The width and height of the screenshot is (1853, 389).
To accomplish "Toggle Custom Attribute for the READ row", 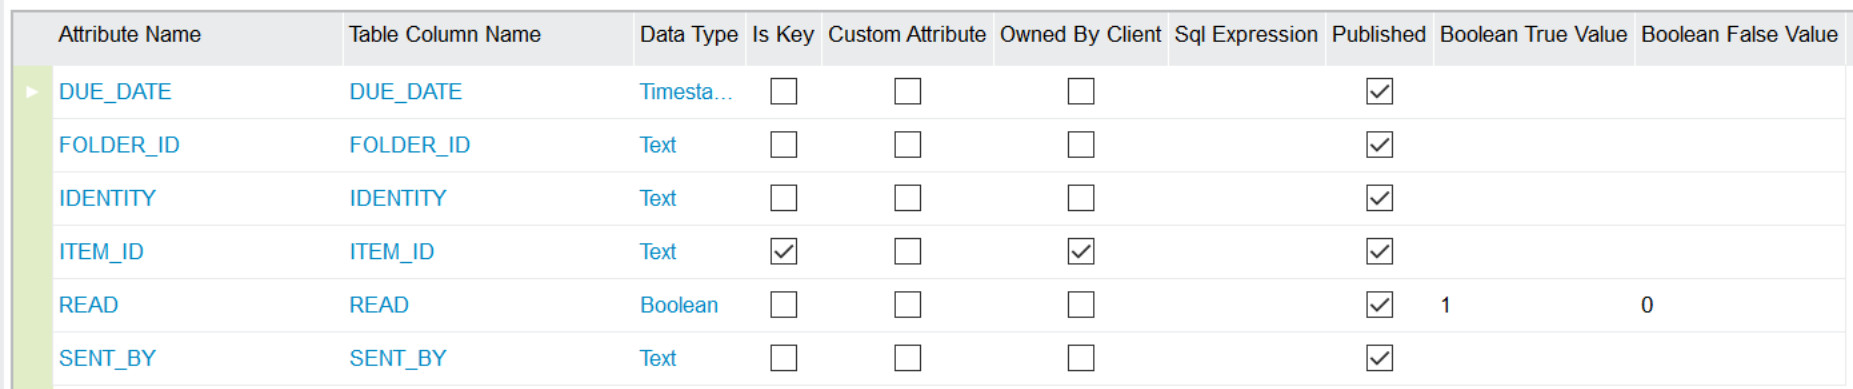I will click(908, 305).
